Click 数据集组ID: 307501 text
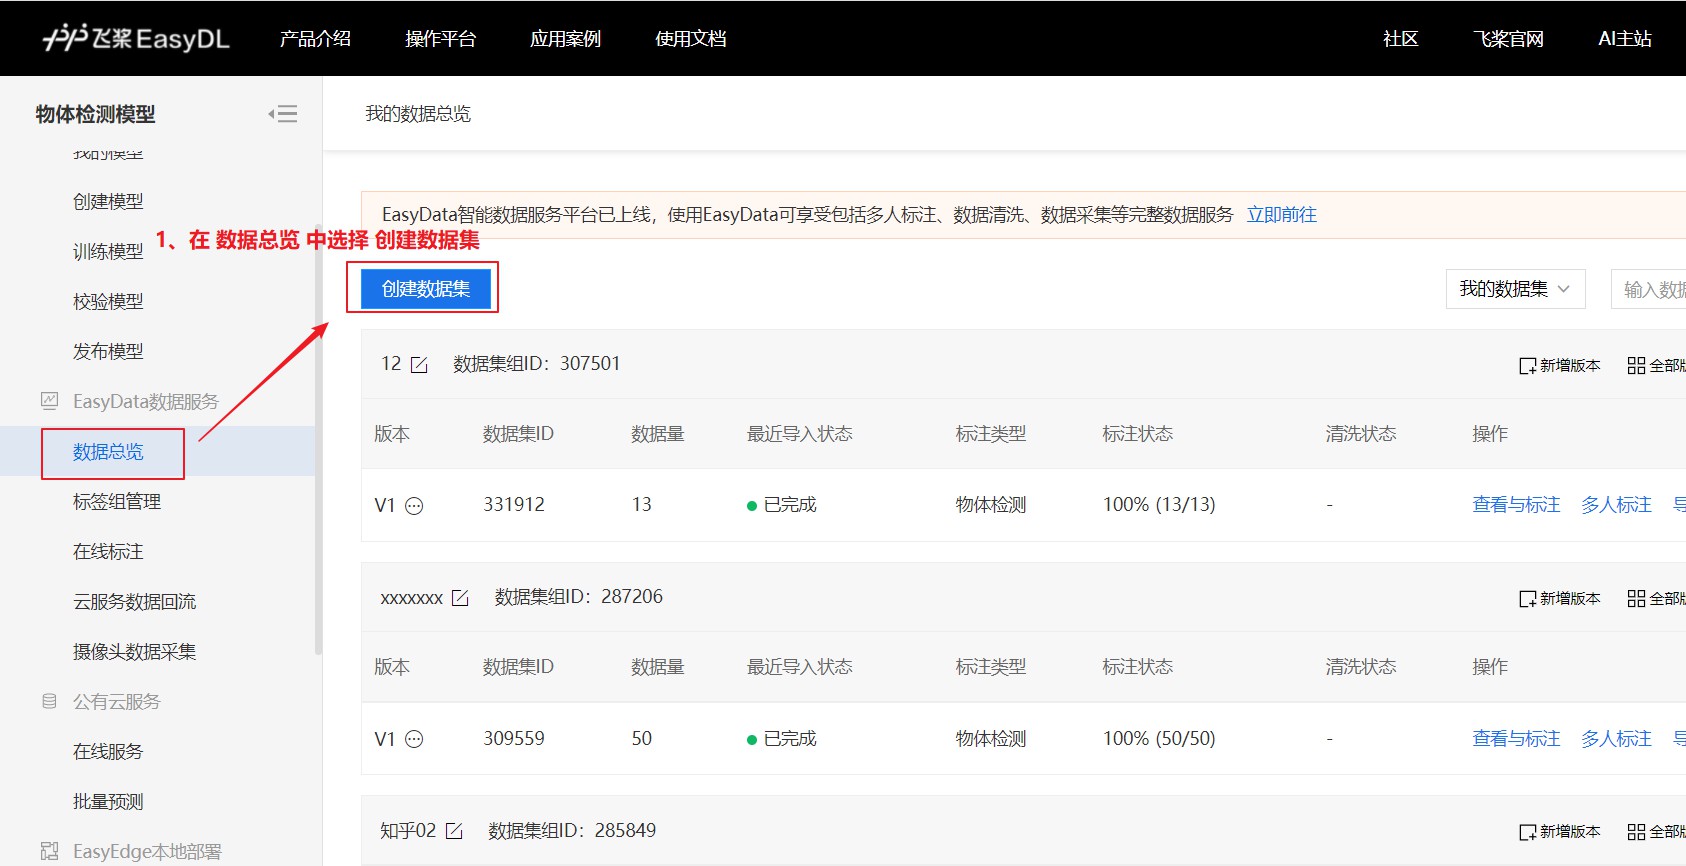The width and height of the screenshot is (1686, 866). tap(537, 364)
